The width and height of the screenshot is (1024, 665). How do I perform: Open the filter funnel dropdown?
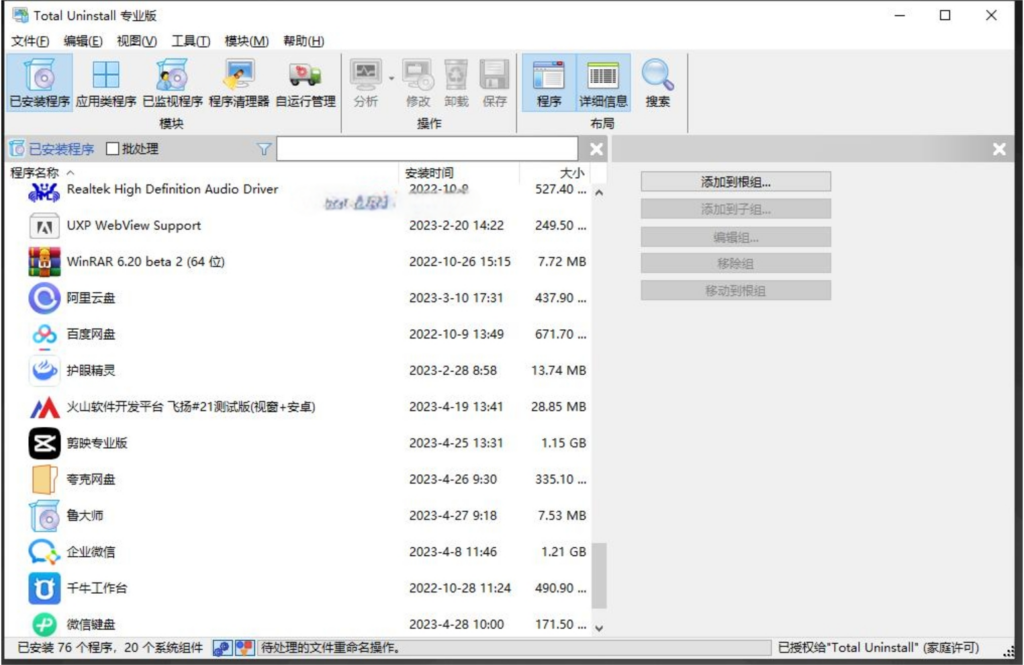(x=264, y=149)
